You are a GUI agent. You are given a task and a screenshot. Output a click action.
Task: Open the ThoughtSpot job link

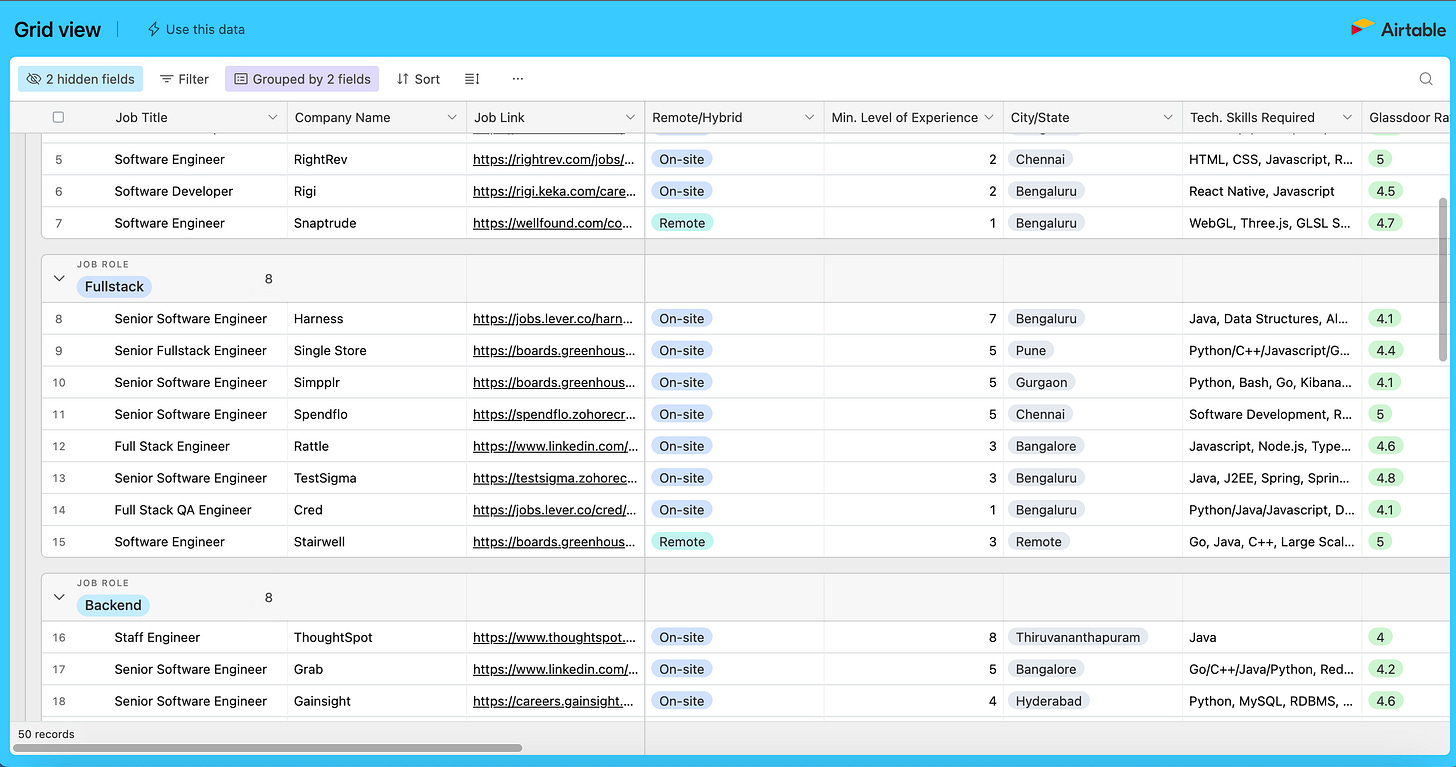[554, 637]
